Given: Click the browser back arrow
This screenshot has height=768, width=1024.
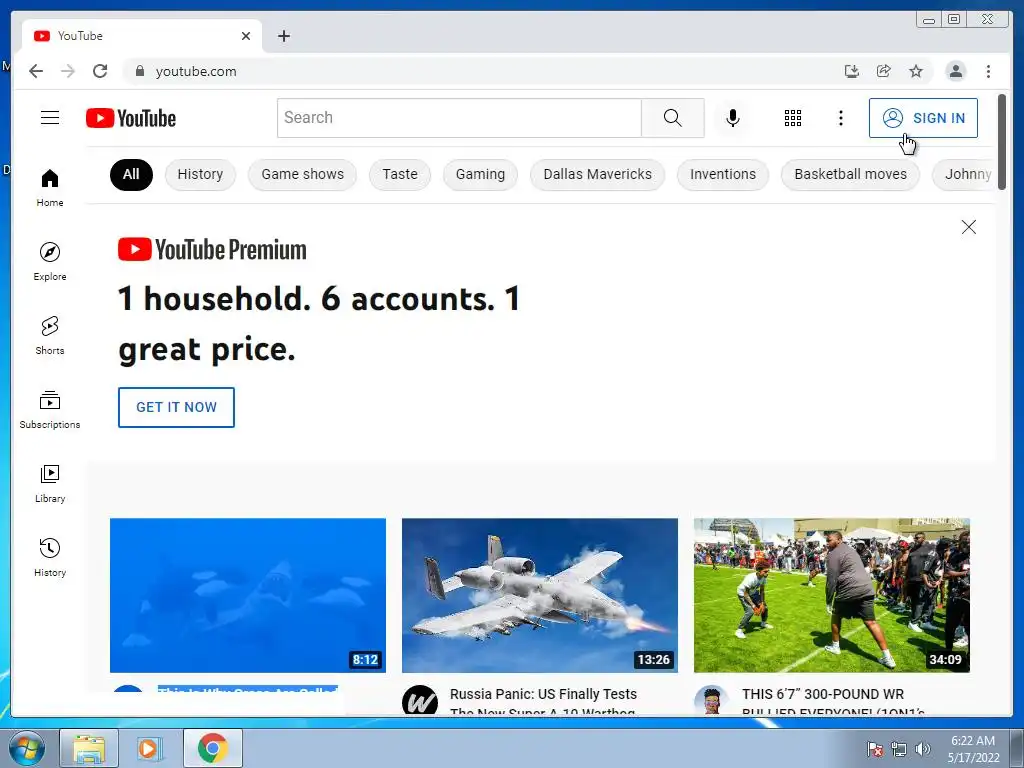Looking at the screenshot, I should click(x=36, y=71).
